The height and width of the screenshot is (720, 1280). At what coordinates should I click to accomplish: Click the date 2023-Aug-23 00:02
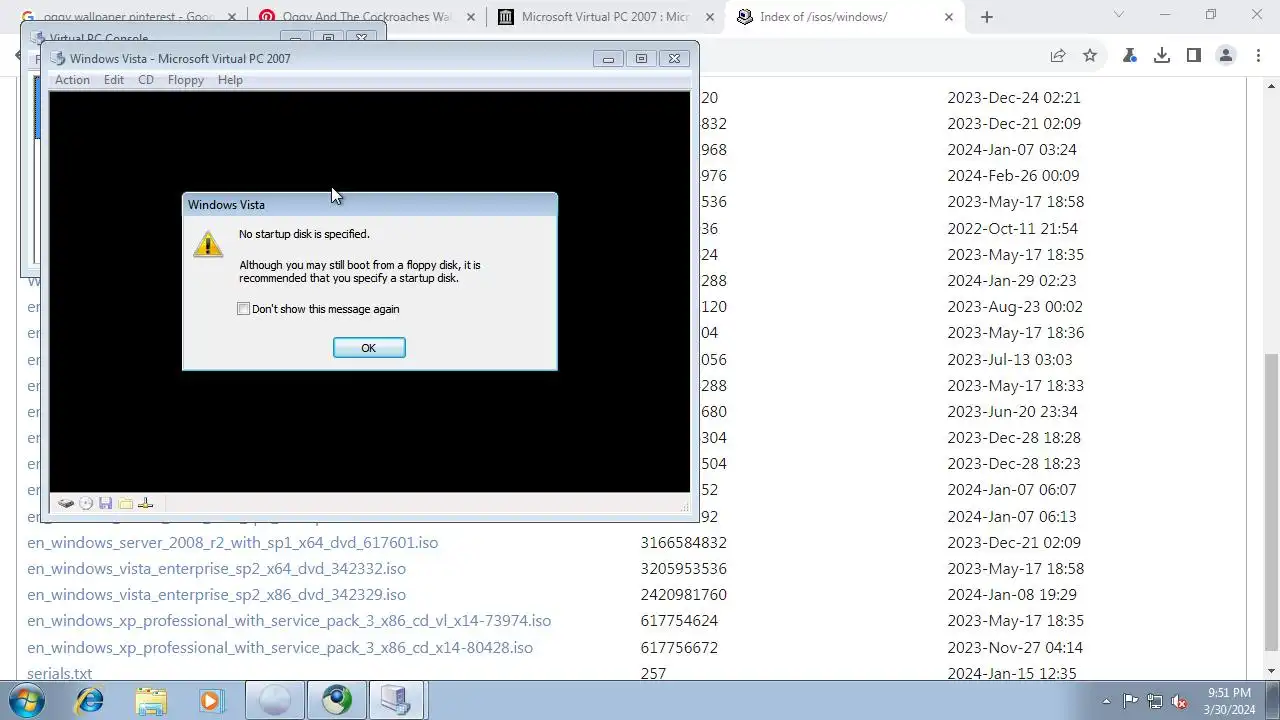click(x=1015, y=307)
